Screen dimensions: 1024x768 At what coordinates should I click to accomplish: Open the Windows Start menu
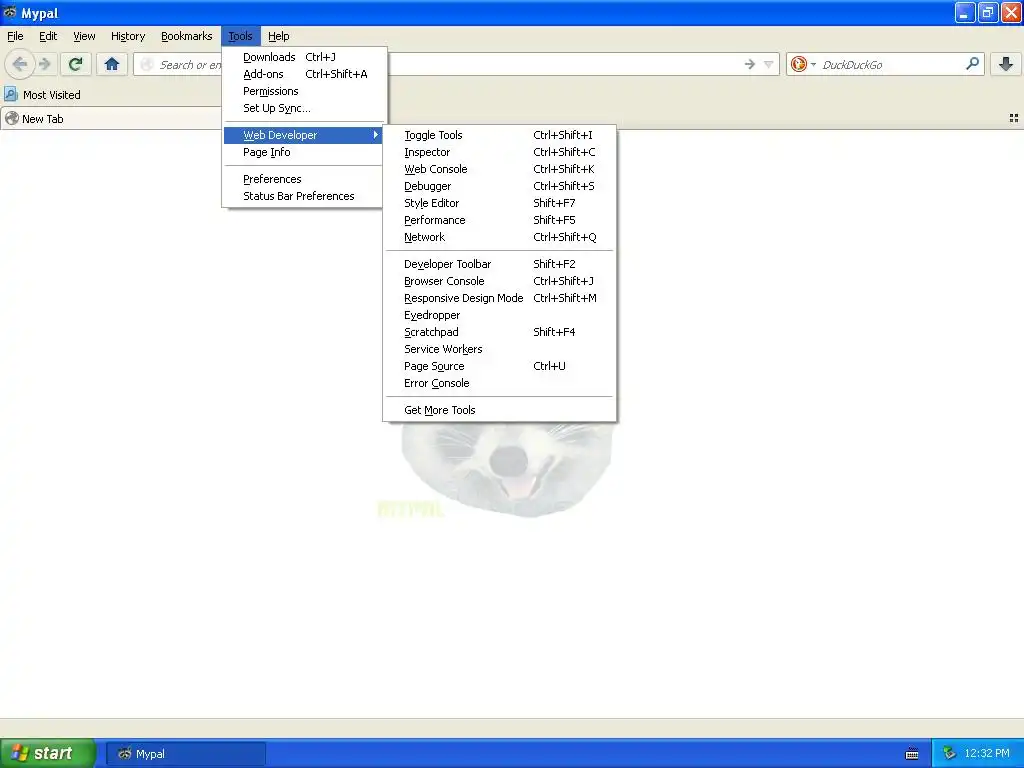click(47, 753)
